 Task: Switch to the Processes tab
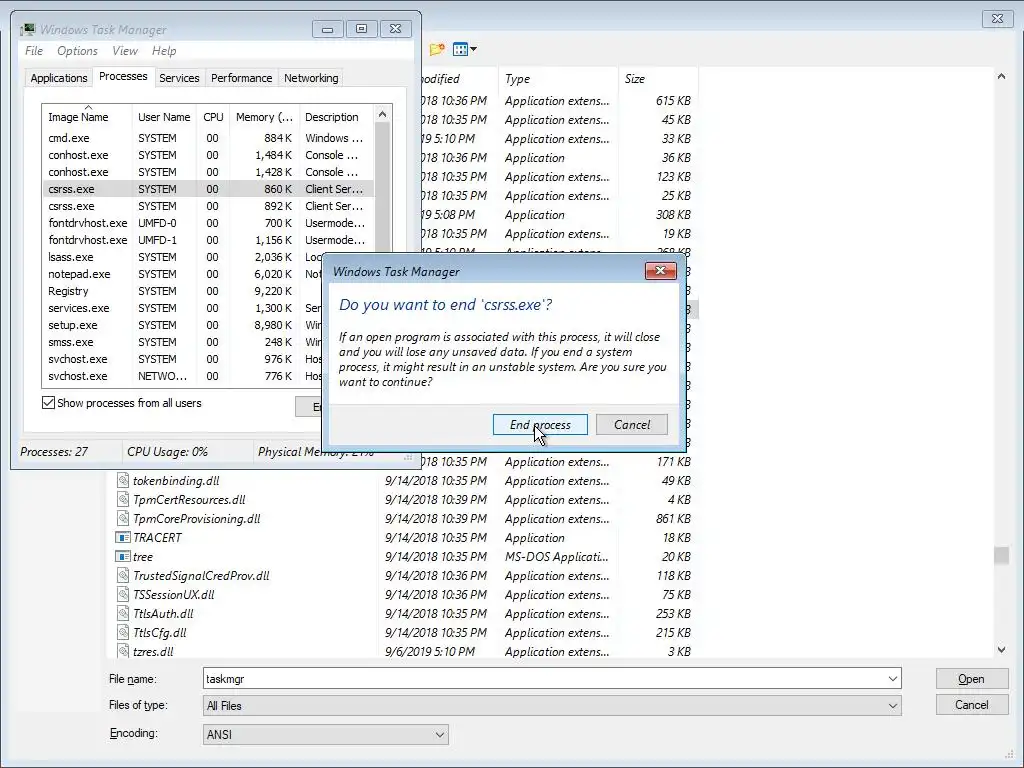click(x=123, y=76)
